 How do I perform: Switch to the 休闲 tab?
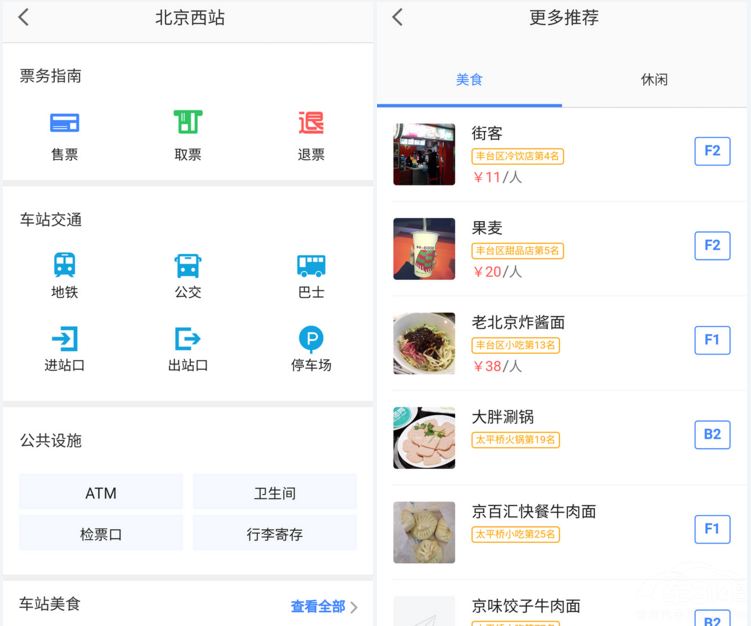pos(654,79)
